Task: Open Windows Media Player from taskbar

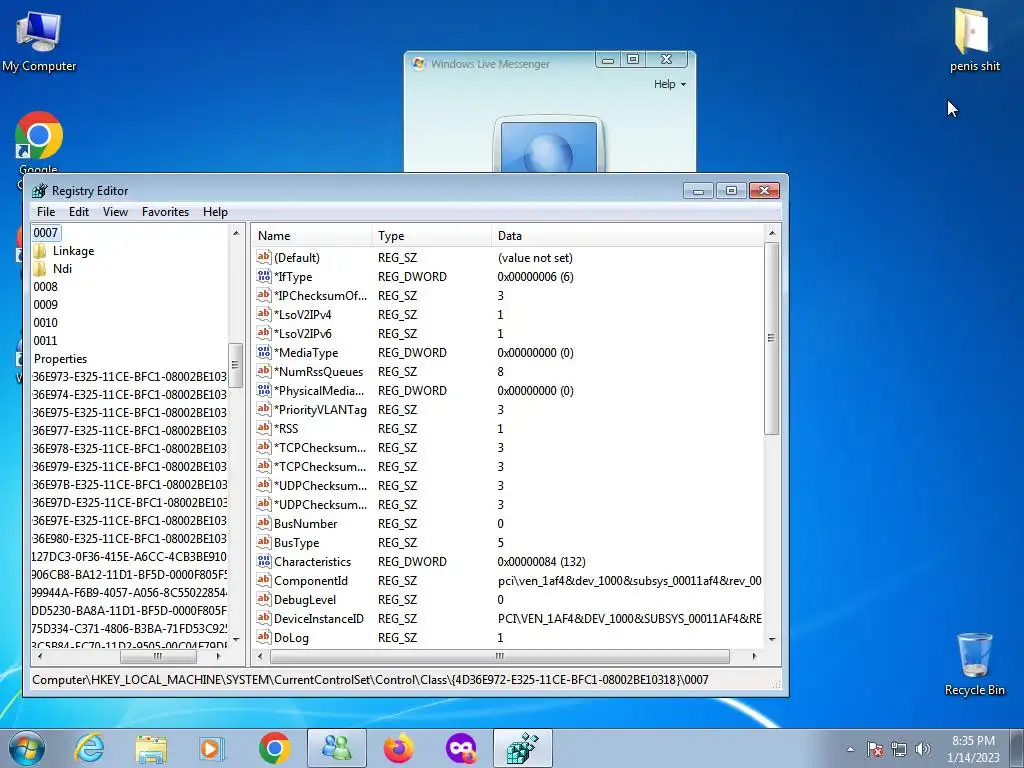Action: (x=212, y=748)
